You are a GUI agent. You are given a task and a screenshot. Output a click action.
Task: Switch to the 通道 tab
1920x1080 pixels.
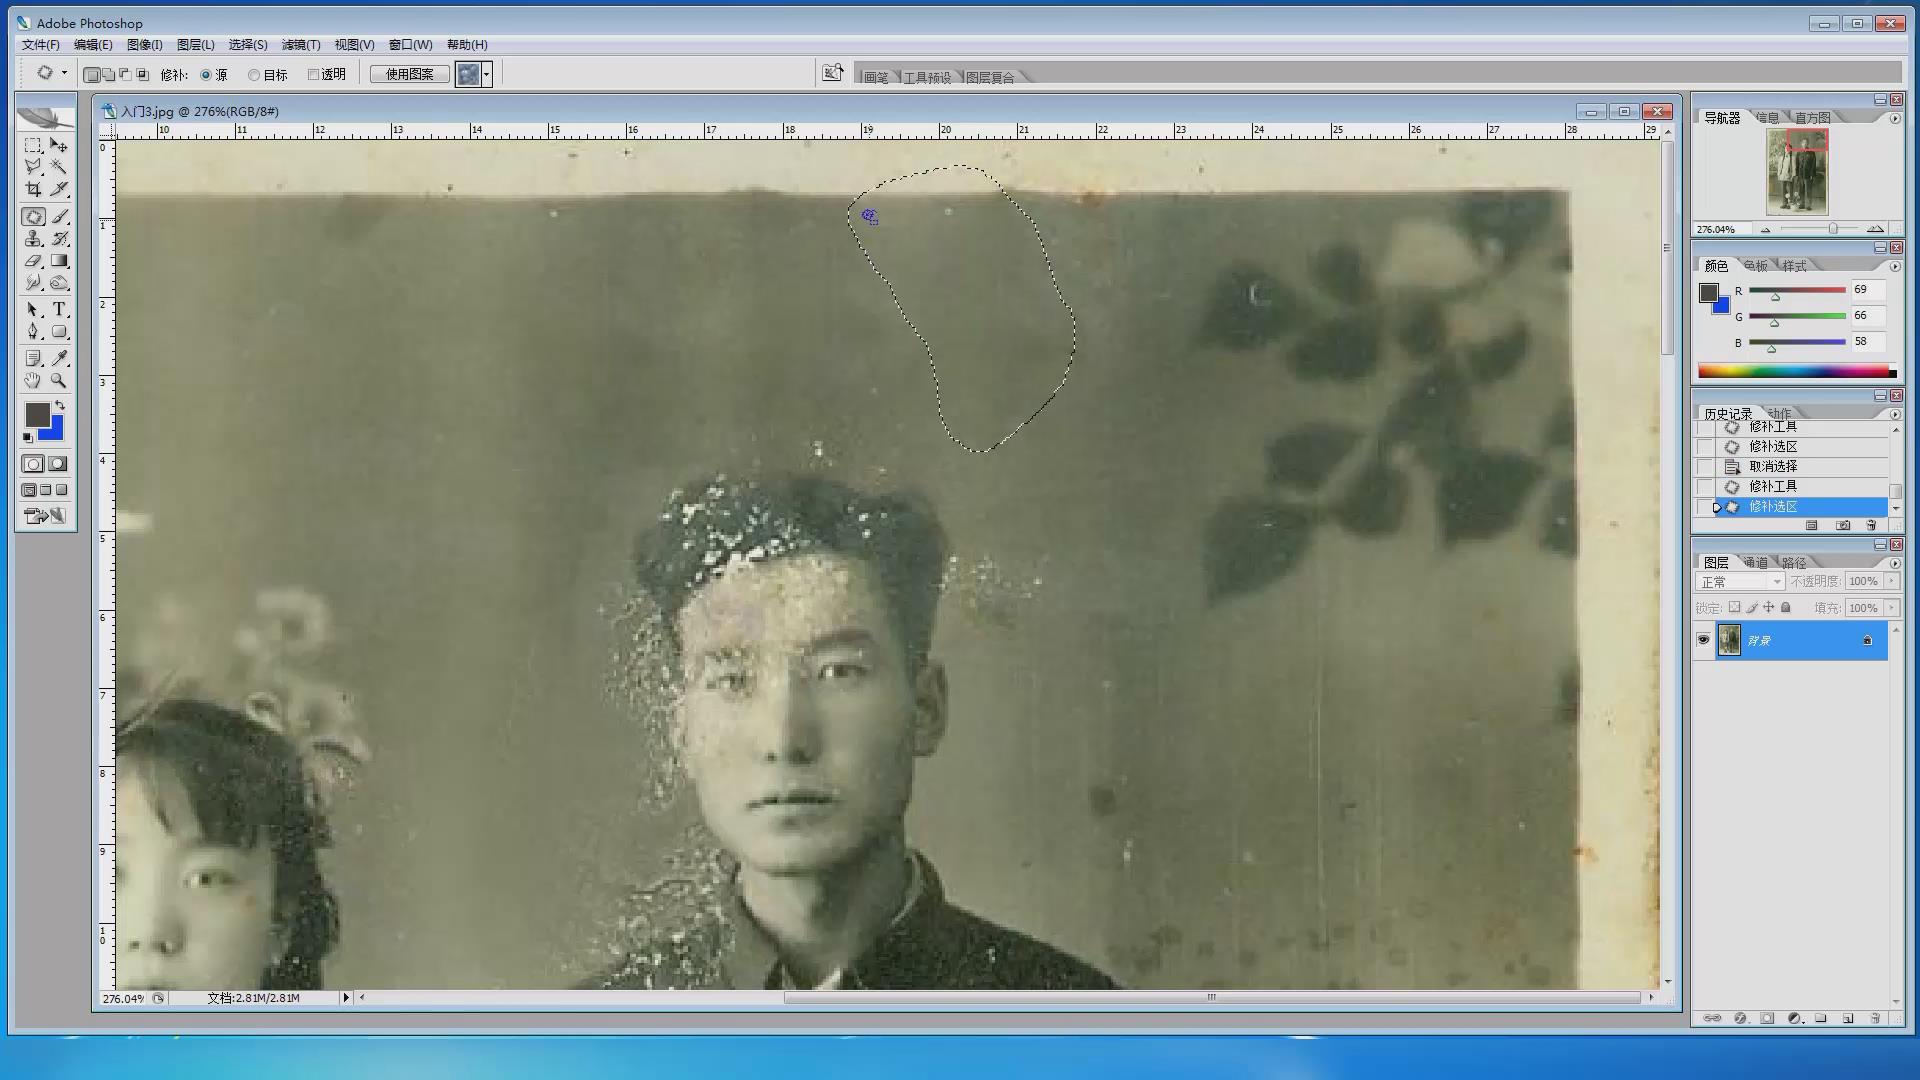click(1756, 562)
